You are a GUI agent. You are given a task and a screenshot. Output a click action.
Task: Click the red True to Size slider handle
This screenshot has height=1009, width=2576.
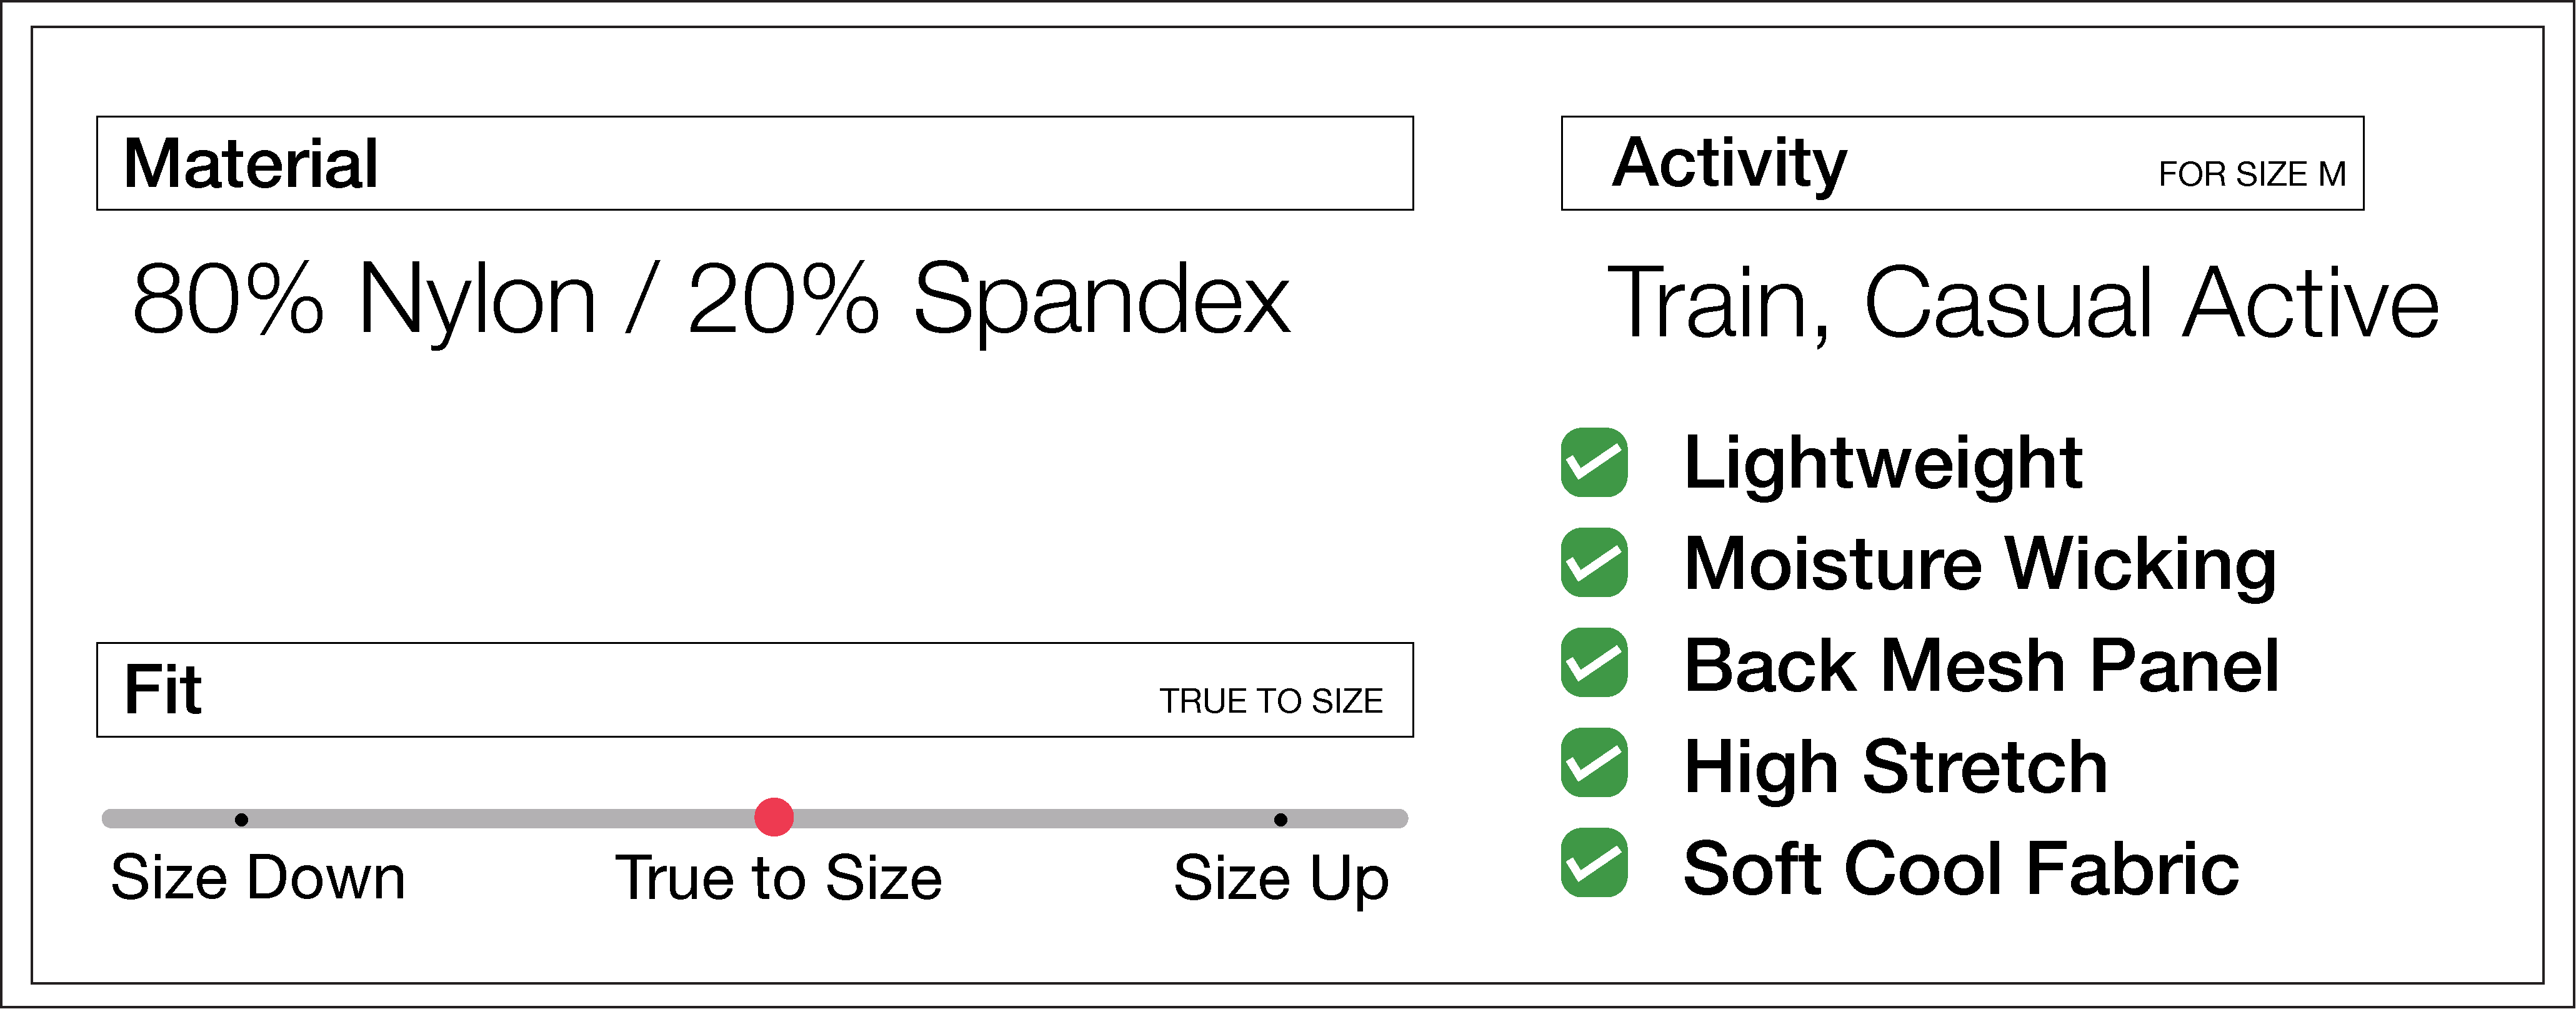774,817
